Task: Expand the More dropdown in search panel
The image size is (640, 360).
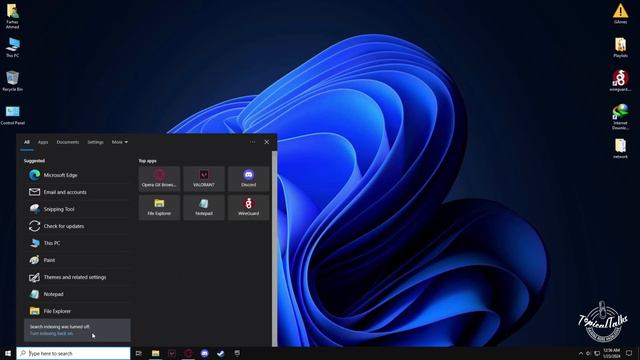Action: pyautogui.click(x=120, y=142)
